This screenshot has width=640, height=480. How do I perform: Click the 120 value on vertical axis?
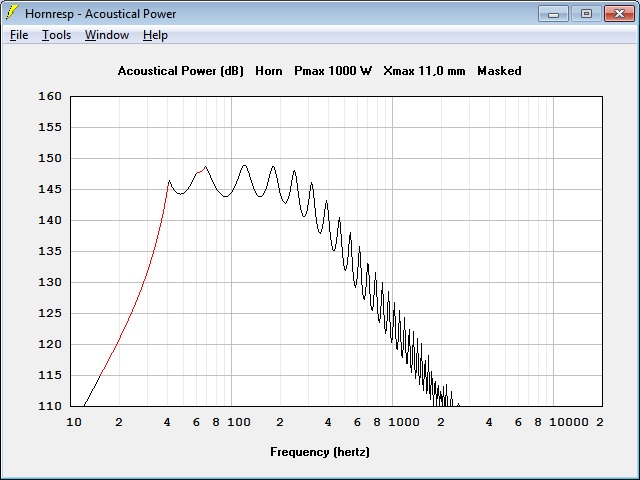[50, 344]
